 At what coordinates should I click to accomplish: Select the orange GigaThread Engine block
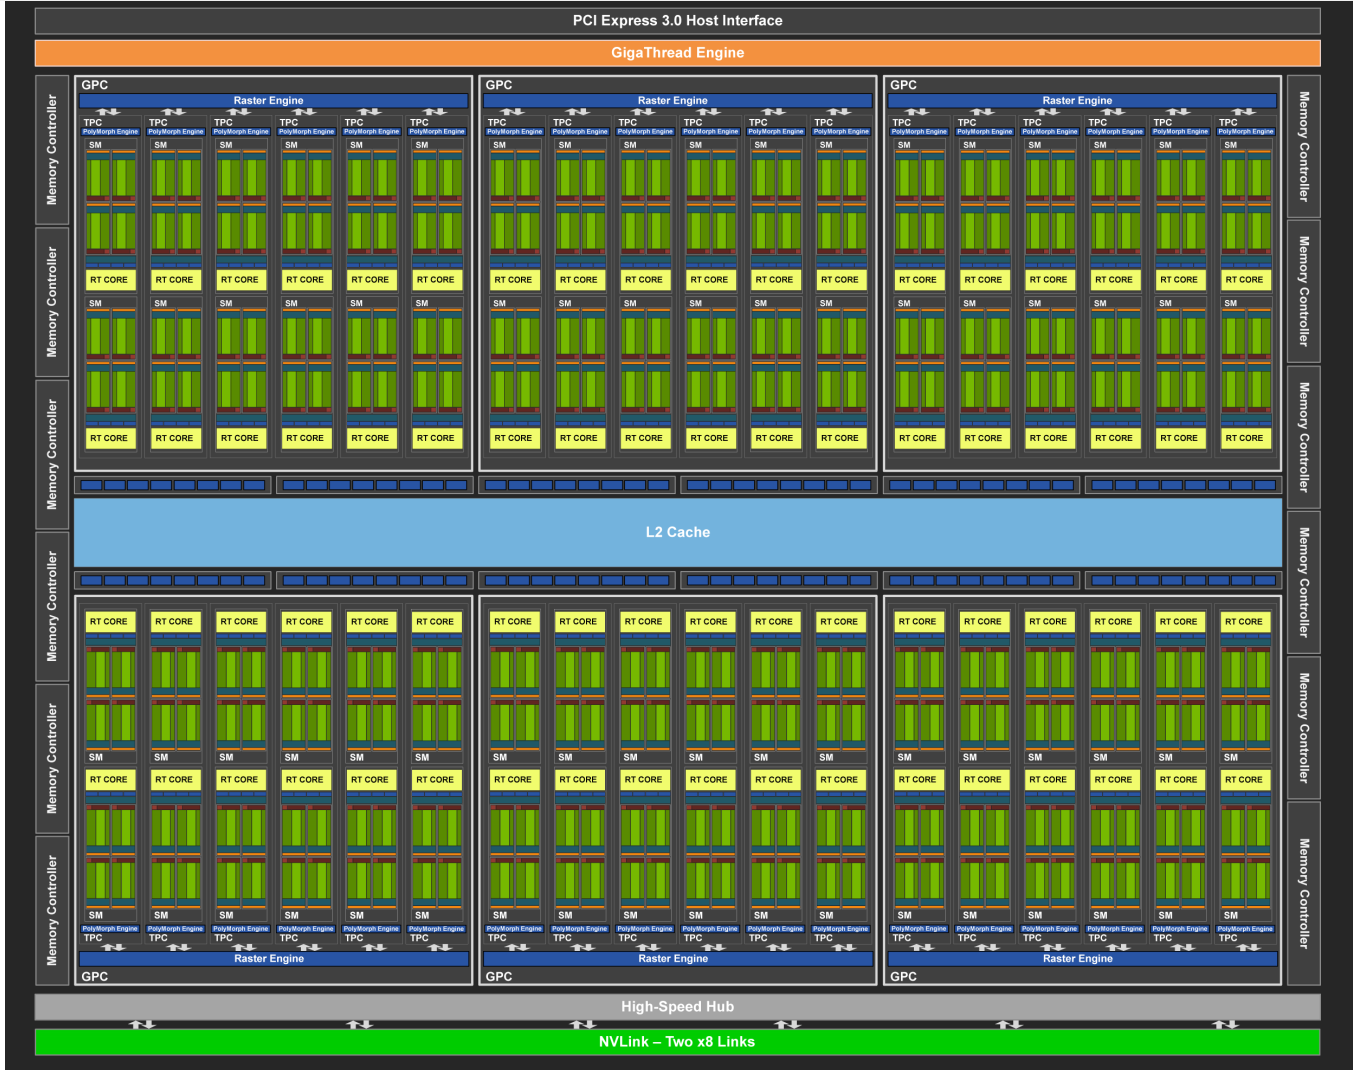point(677,53)
